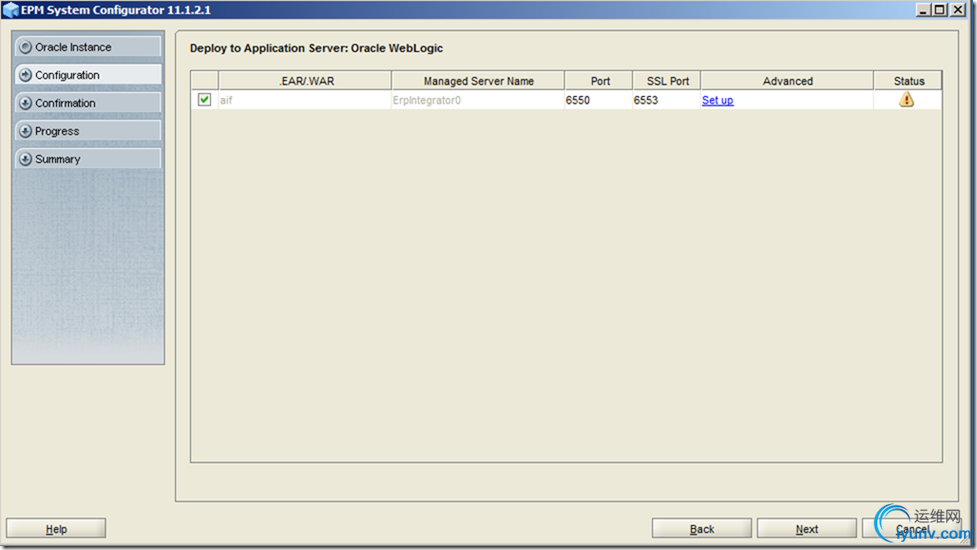Click the Status column header
Viewport: 977px width, 550px height.
[908, 81]
